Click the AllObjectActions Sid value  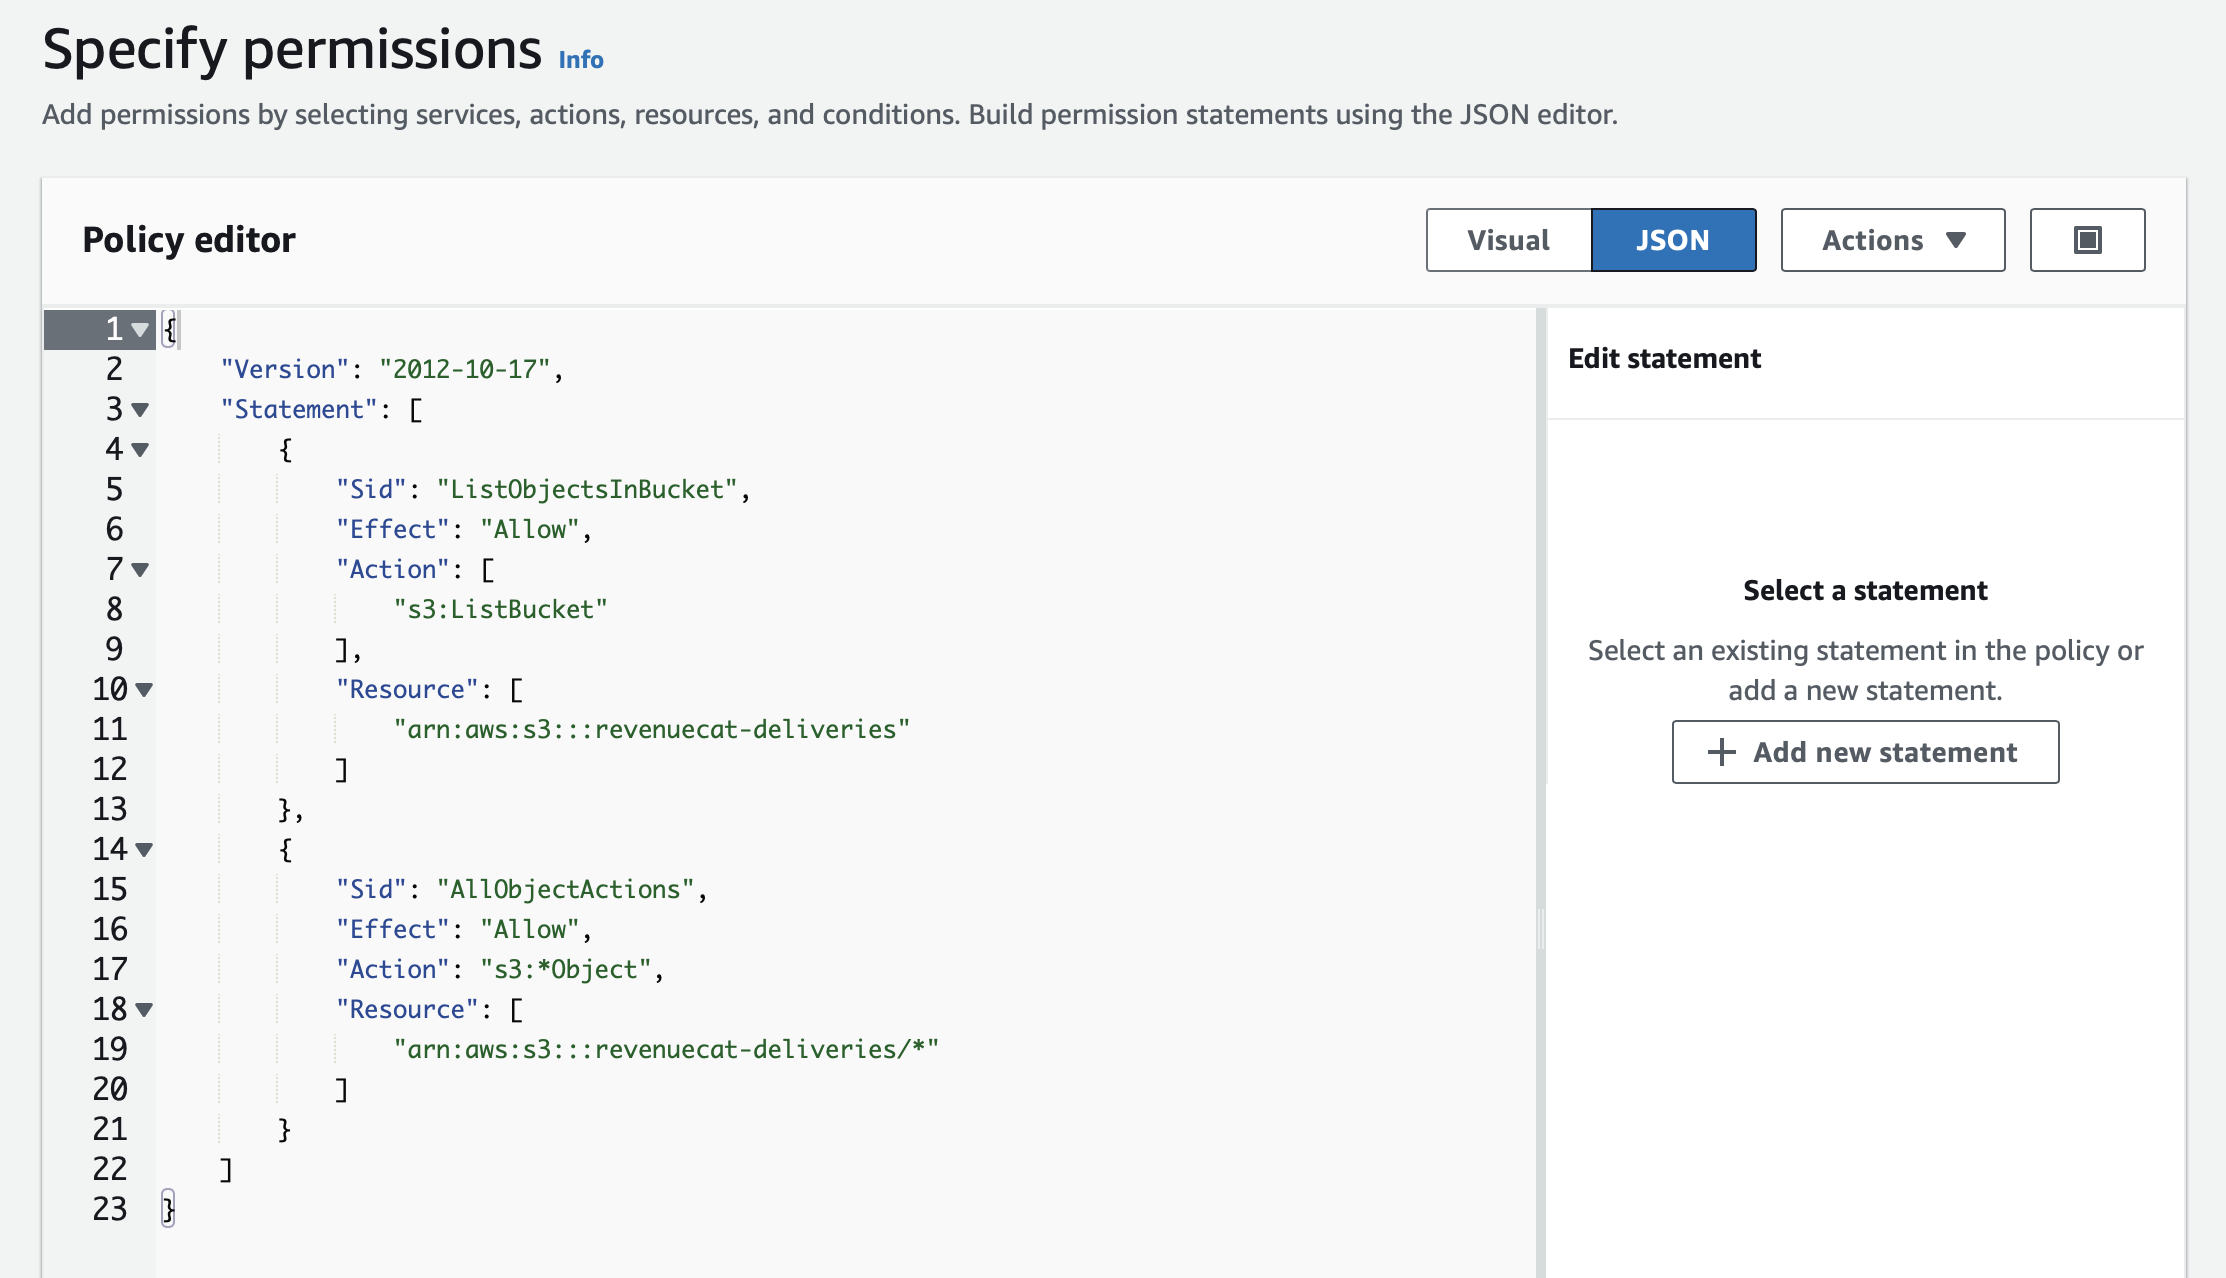pos(565,889)
